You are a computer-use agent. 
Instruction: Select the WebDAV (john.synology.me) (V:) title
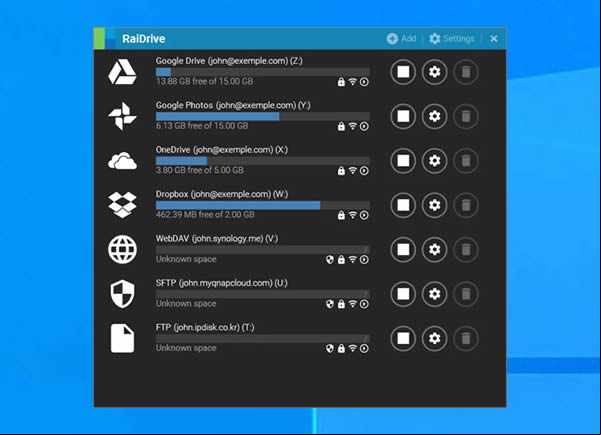click(x=217, y=239)
